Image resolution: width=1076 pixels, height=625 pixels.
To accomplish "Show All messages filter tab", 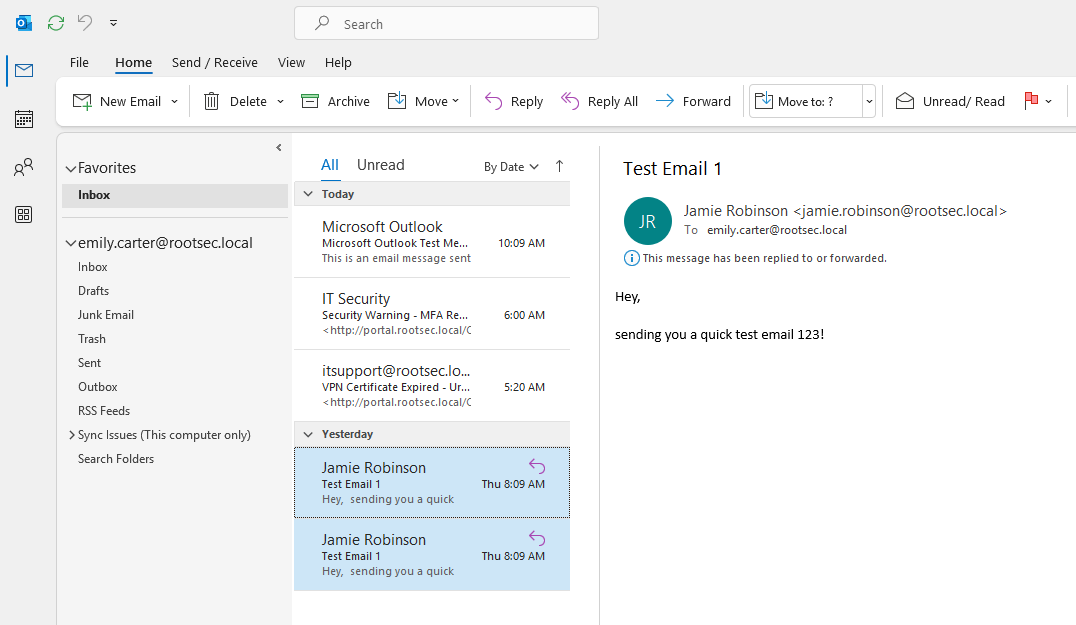I will 329,165.
